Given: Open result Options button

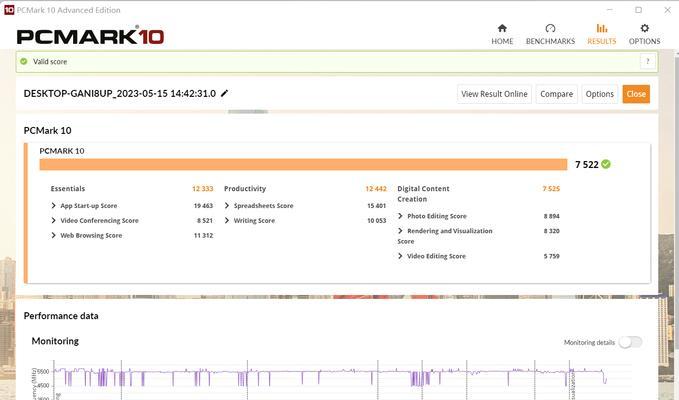Looking at the screenshot, I should click(x=599, y=94).
